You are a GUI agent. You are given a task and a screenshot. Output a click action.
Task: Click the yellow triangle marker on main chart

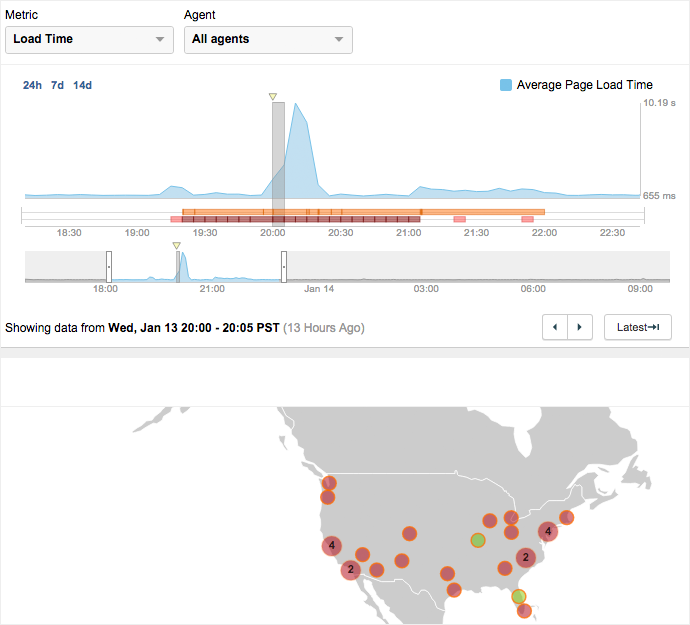[x=272, y=97]
